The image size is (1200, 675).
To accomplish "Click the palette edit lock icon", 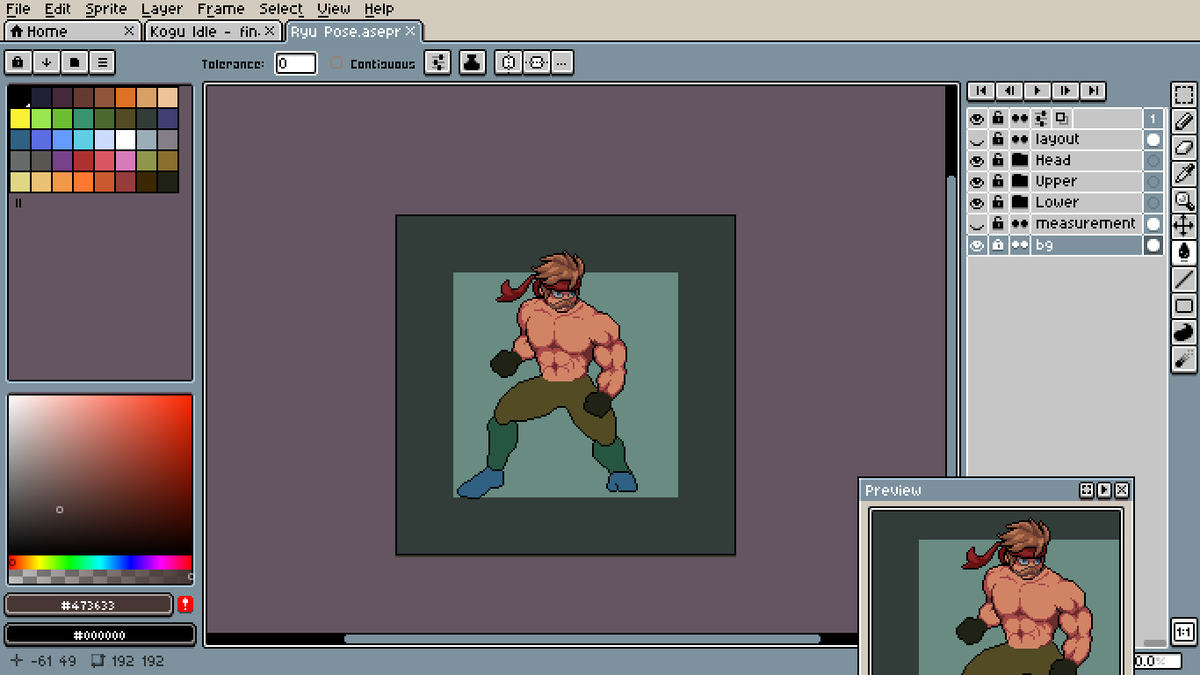I will [x=19, y=63].
